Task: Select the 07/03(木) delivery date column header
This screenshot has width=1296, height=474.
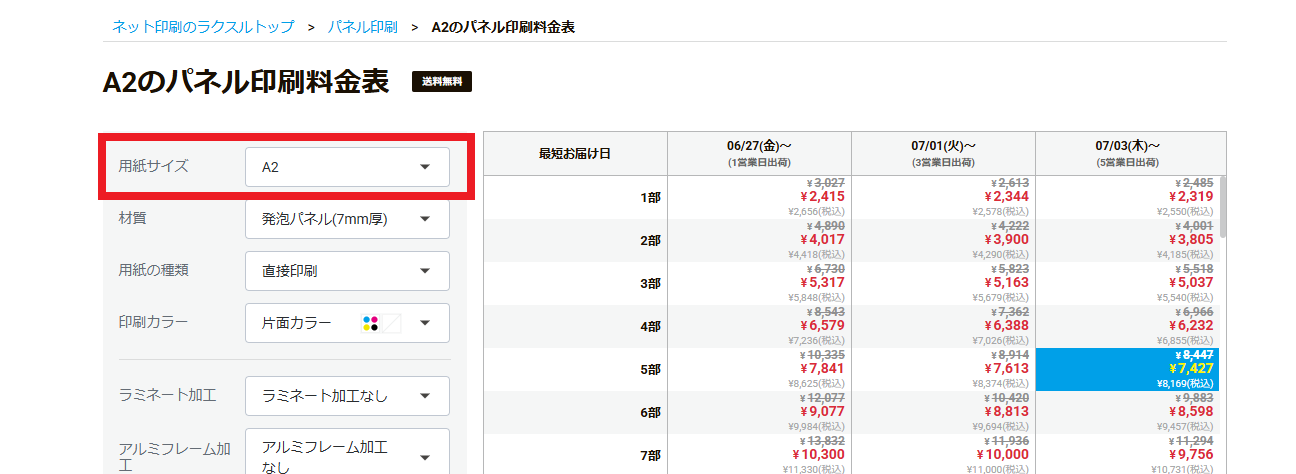Action: [x=1127, y=153]
